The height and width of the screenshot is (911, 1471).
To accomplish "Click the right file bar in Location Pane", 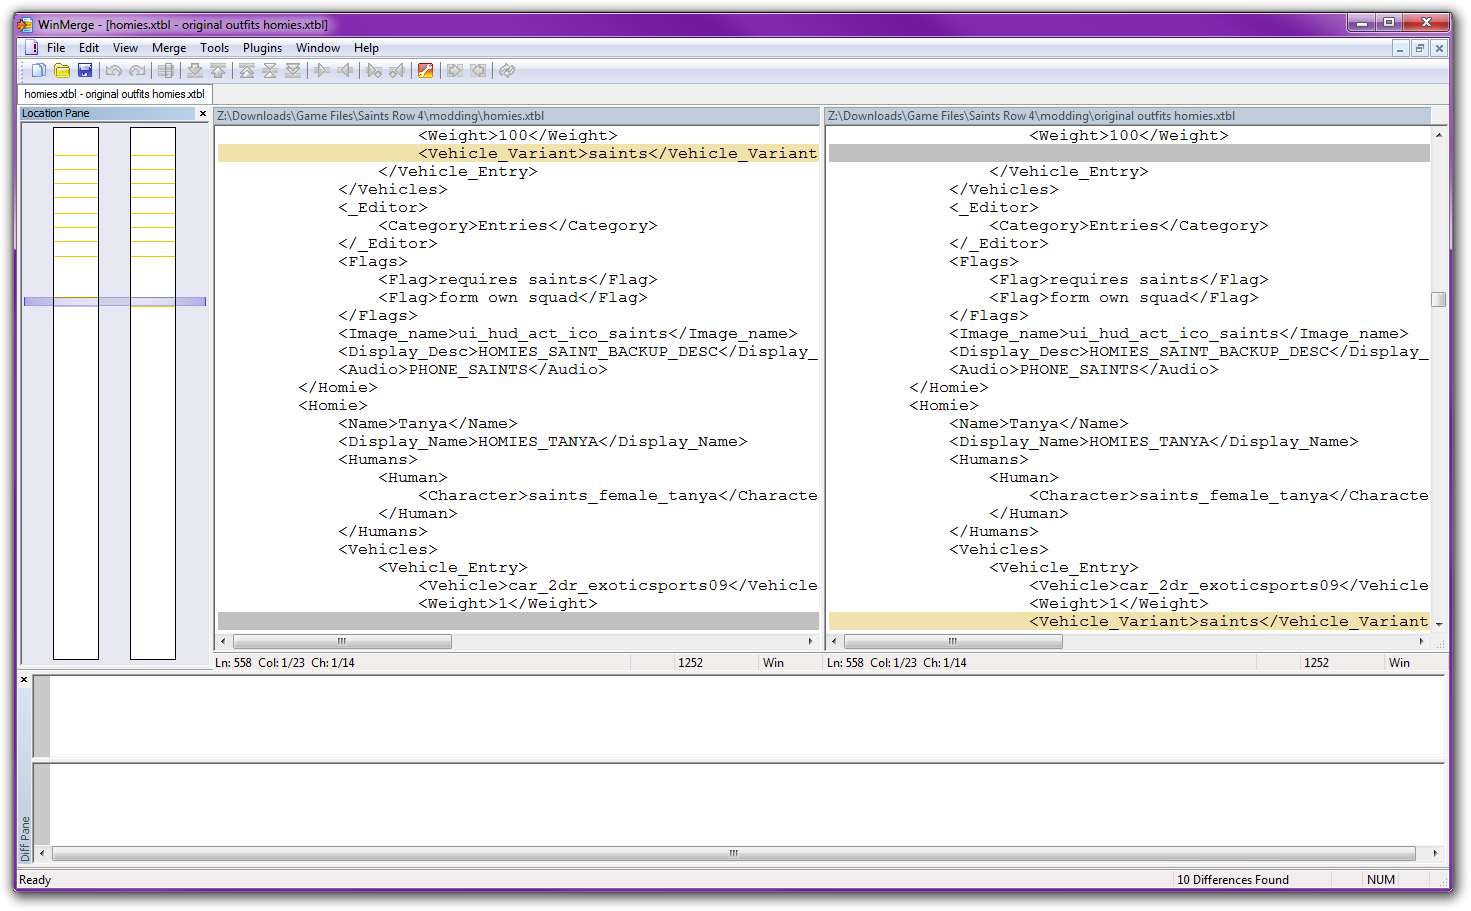I will [x=153, y=393].
